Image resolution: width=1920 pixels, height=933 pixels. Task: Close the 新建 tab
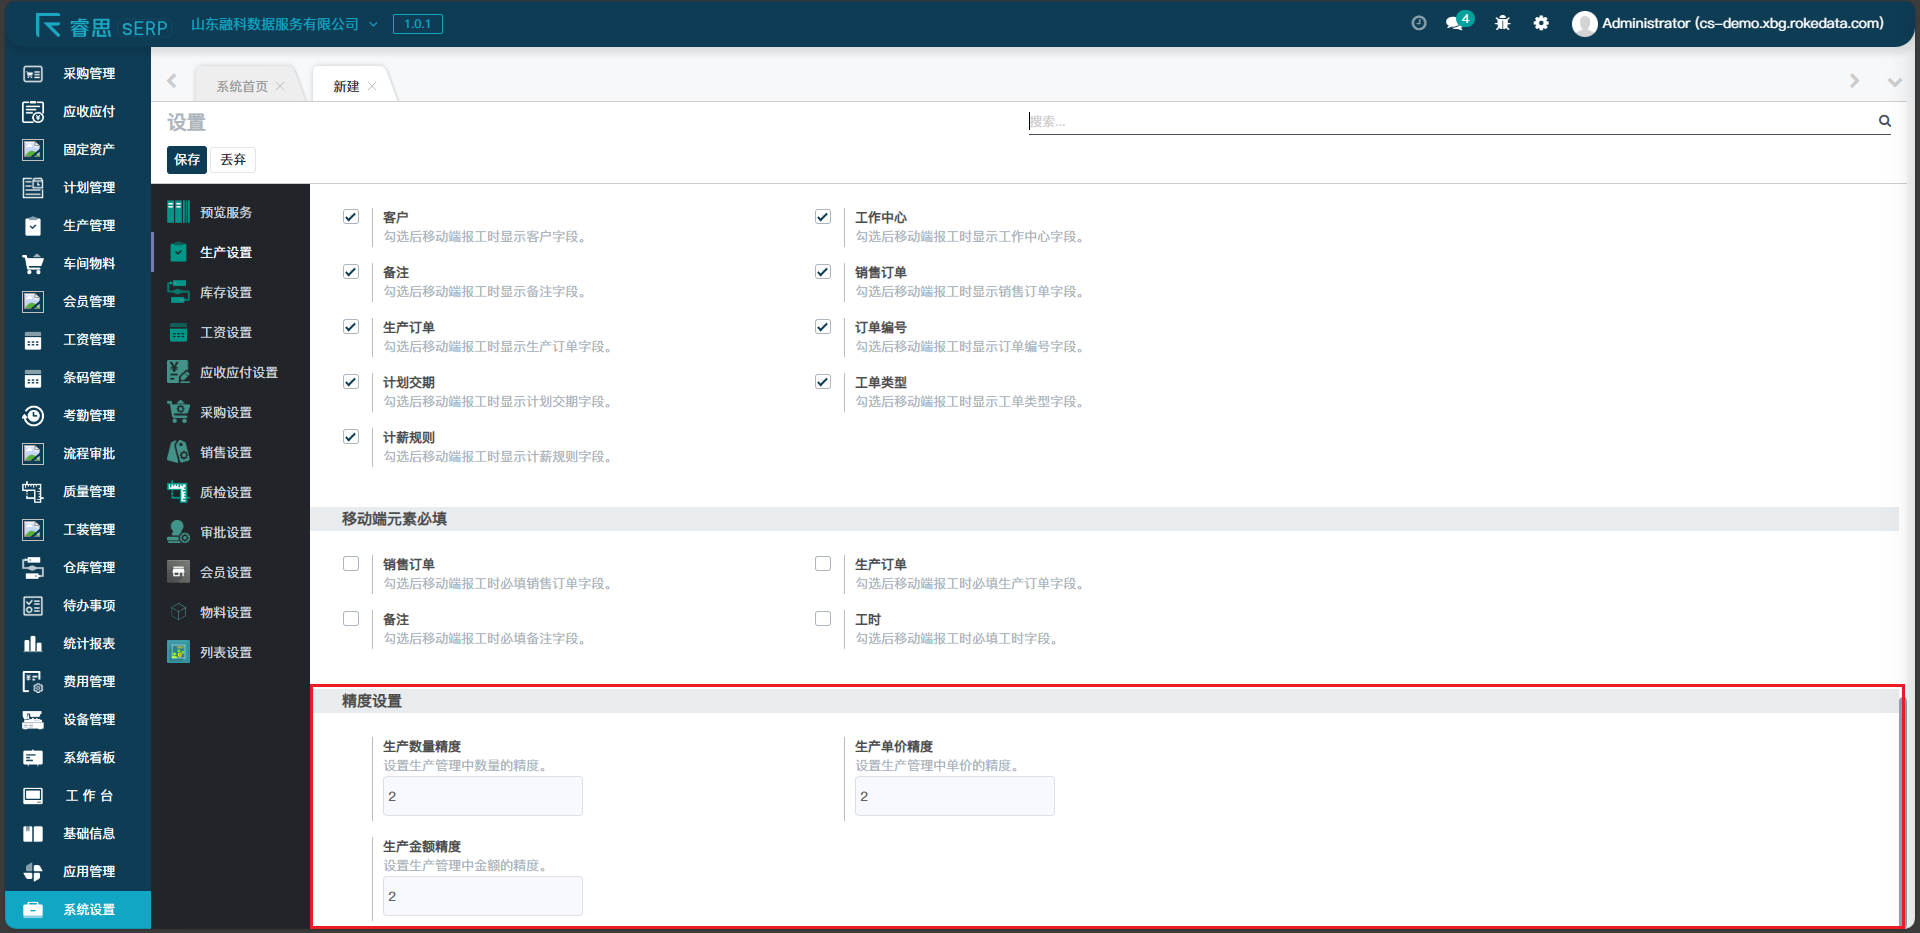click(372, 86)
